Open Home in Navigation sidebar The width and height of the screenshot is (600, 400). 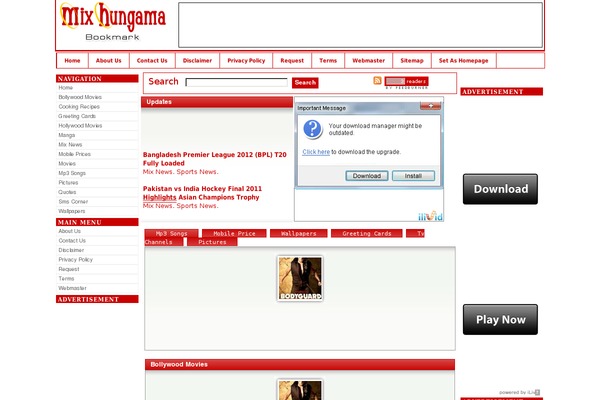click(x=65, y=88)
